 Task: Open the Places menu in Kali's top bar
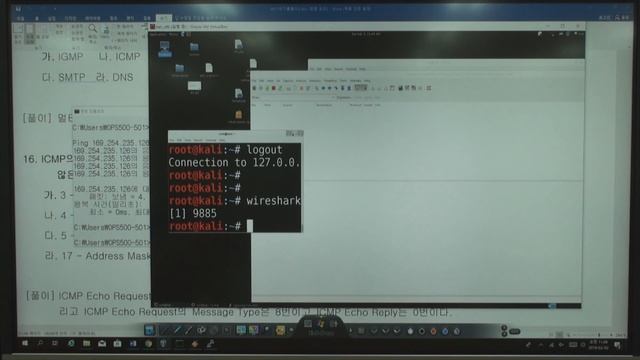[173, 35]
